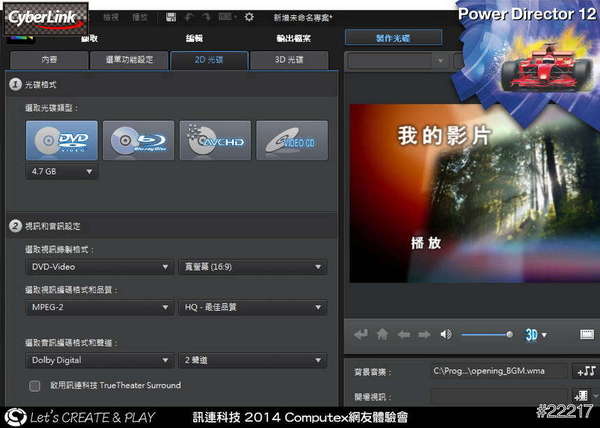This screenshot has width=600, height=428.
Task: Open the HQ video quality dropdown
Action: click(253, 307)
